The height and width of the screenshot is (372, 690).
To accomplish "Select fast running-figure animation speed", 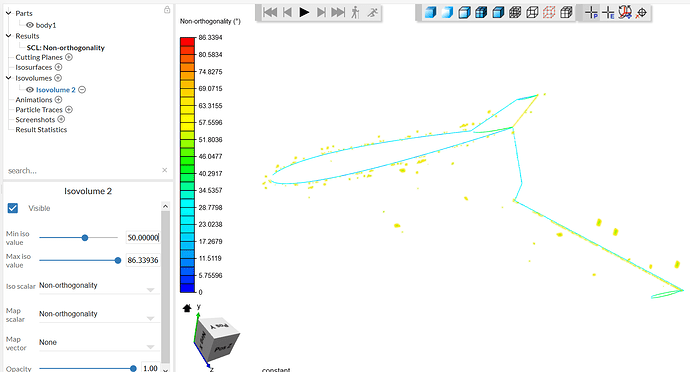I will [372, 12].
